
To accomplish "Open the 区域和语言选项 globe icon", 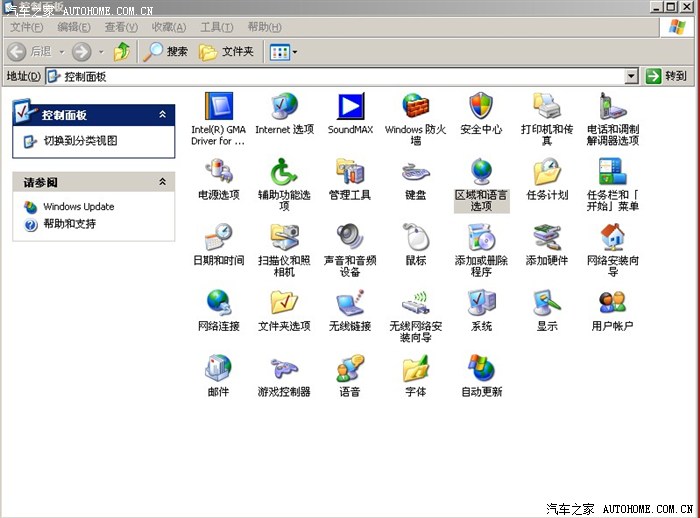I will pos(481,172).
